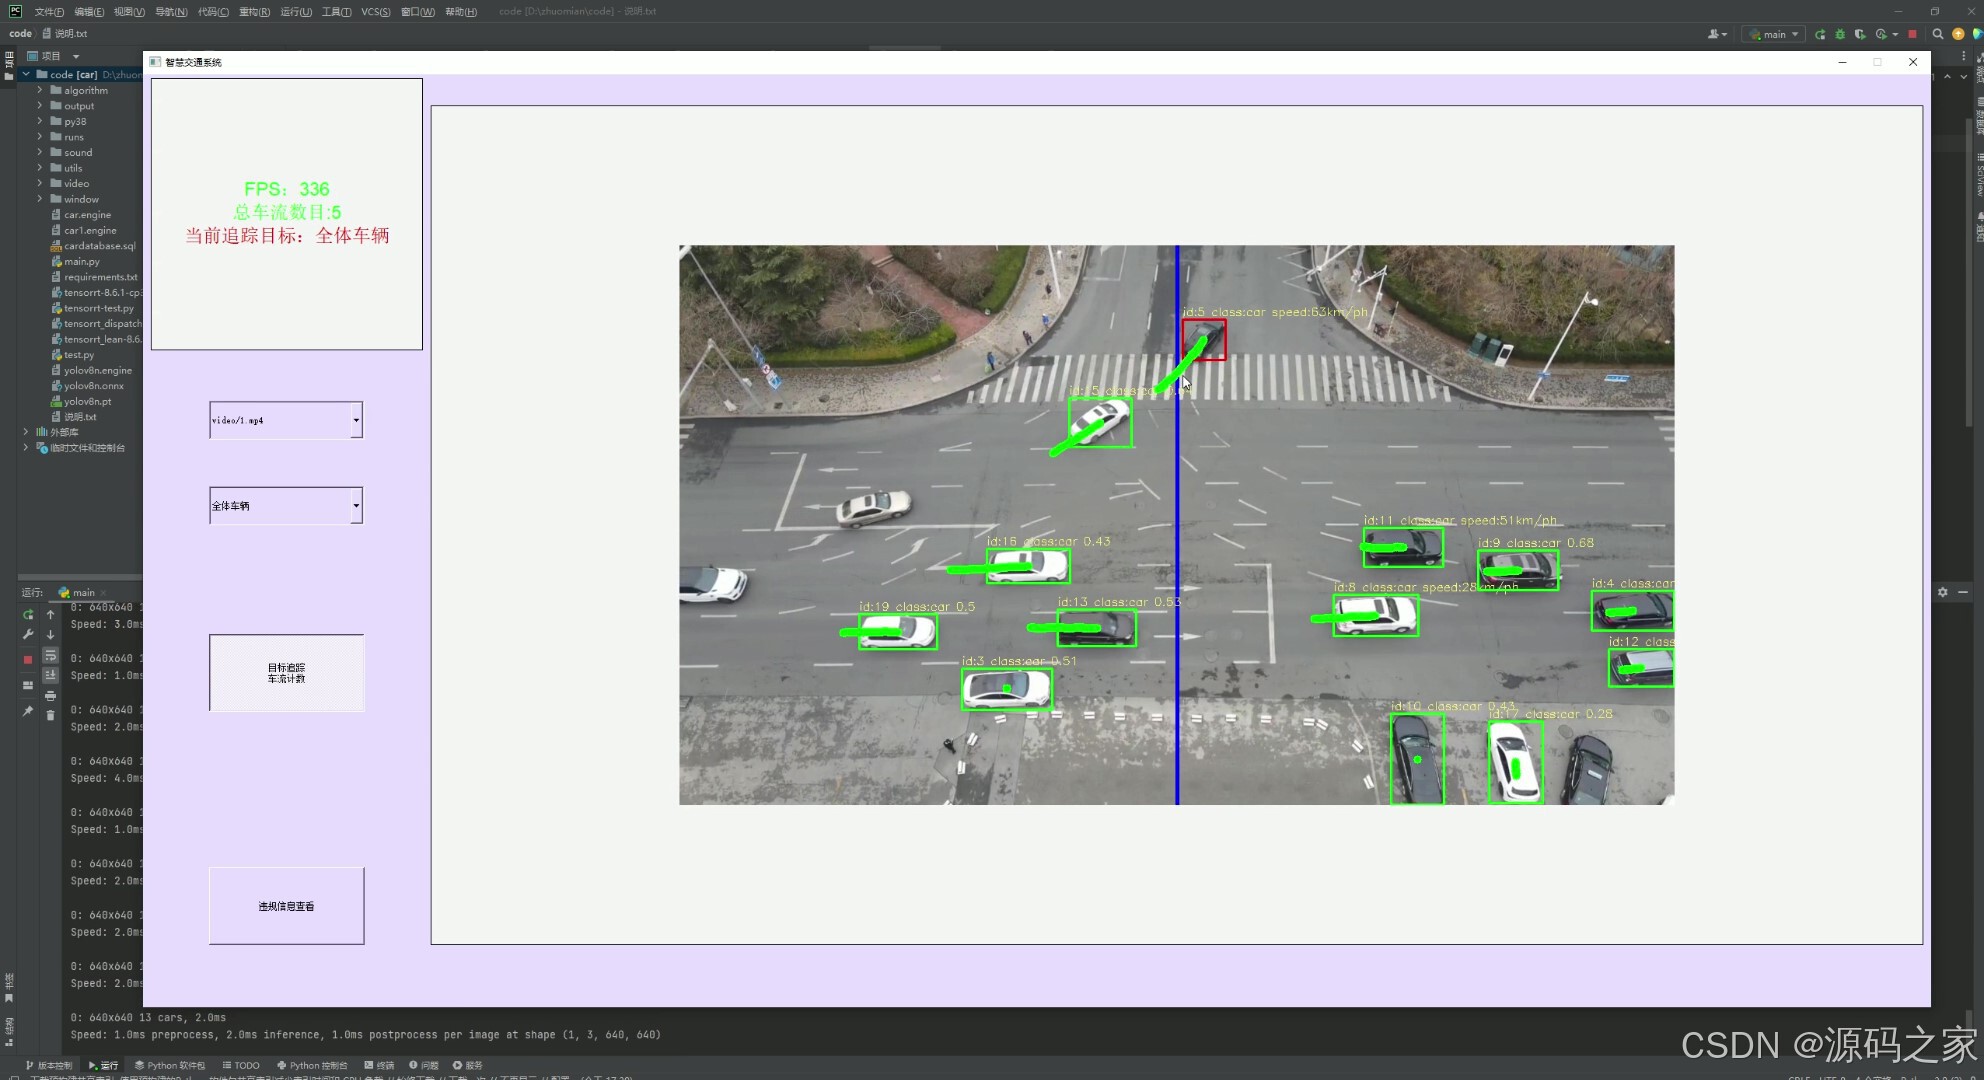Open the 全体车辆 combo box

[x=286, y=506]
